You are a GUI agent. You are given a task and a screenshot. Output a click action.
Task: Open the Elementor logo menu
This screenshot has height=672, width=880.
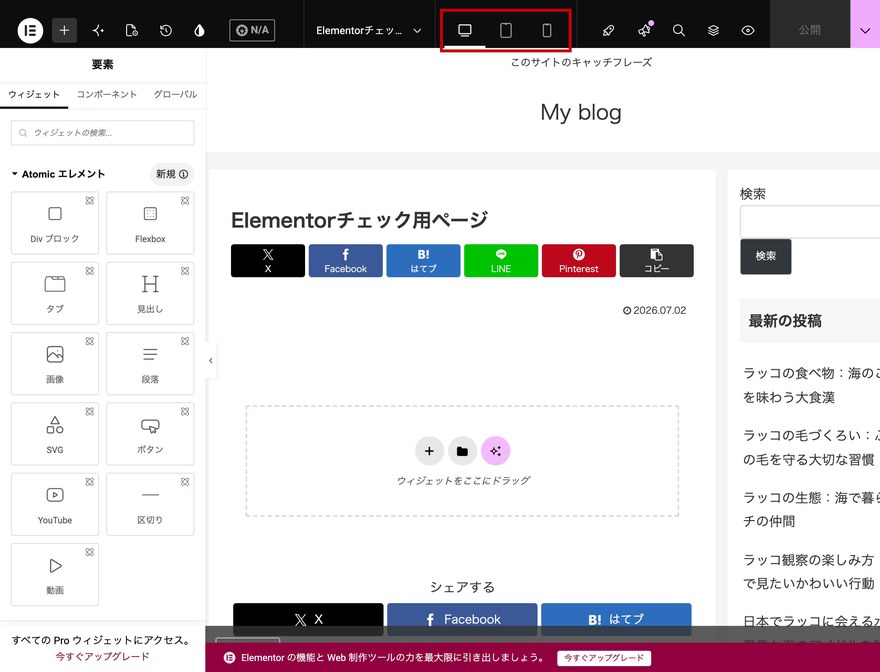point(30,30)
